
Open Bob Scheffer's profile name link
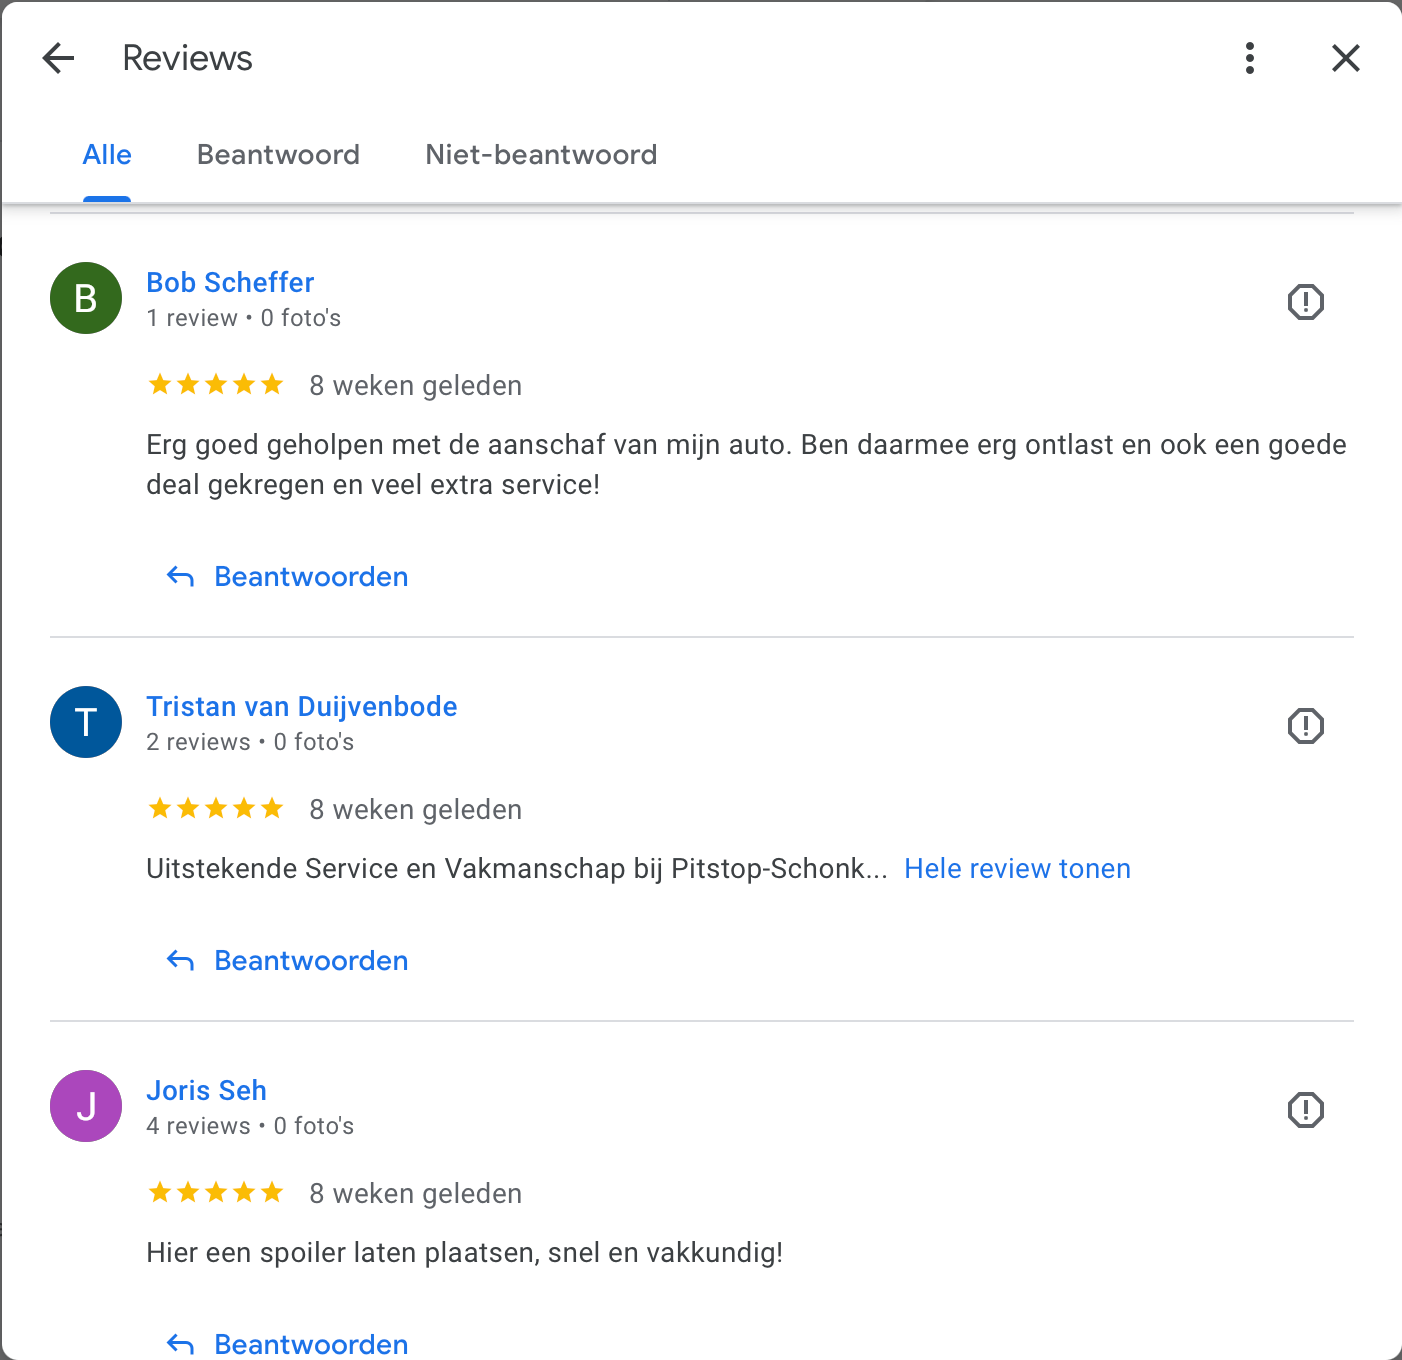coord(230,283)
